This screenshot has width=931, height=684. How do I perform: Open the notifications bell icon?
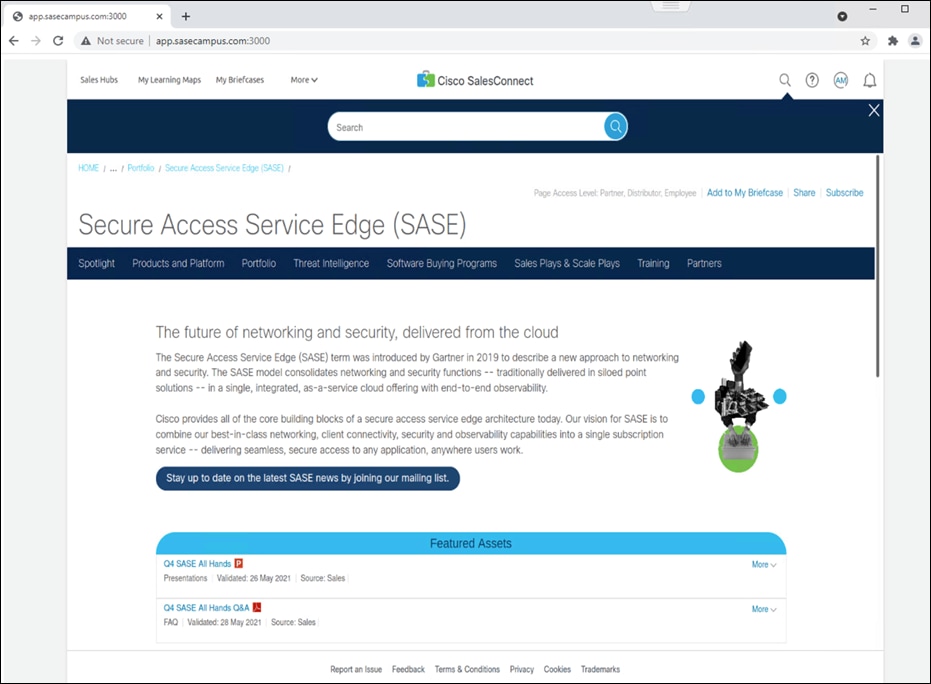870,80
